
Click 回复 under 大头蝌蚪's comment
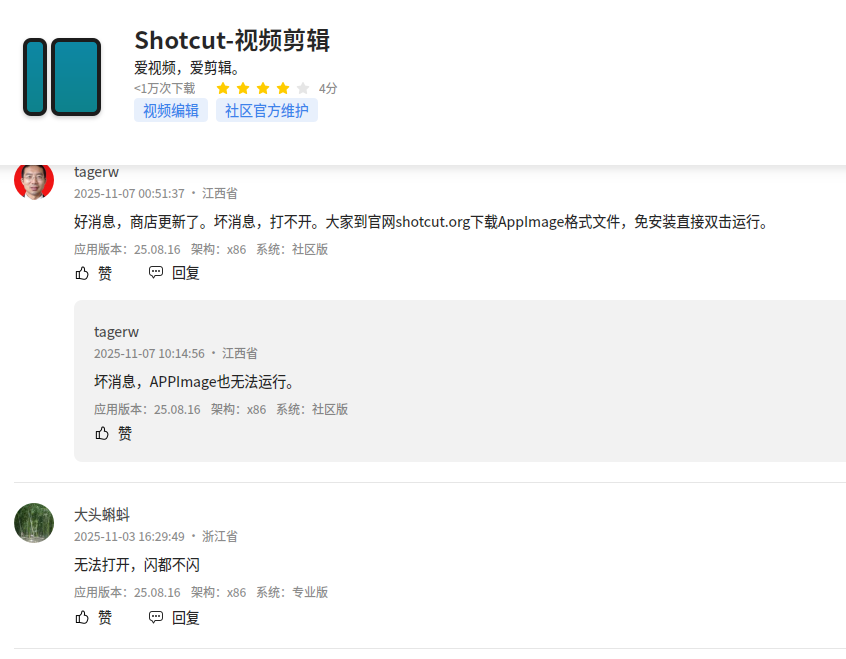[x=186, y=617]
